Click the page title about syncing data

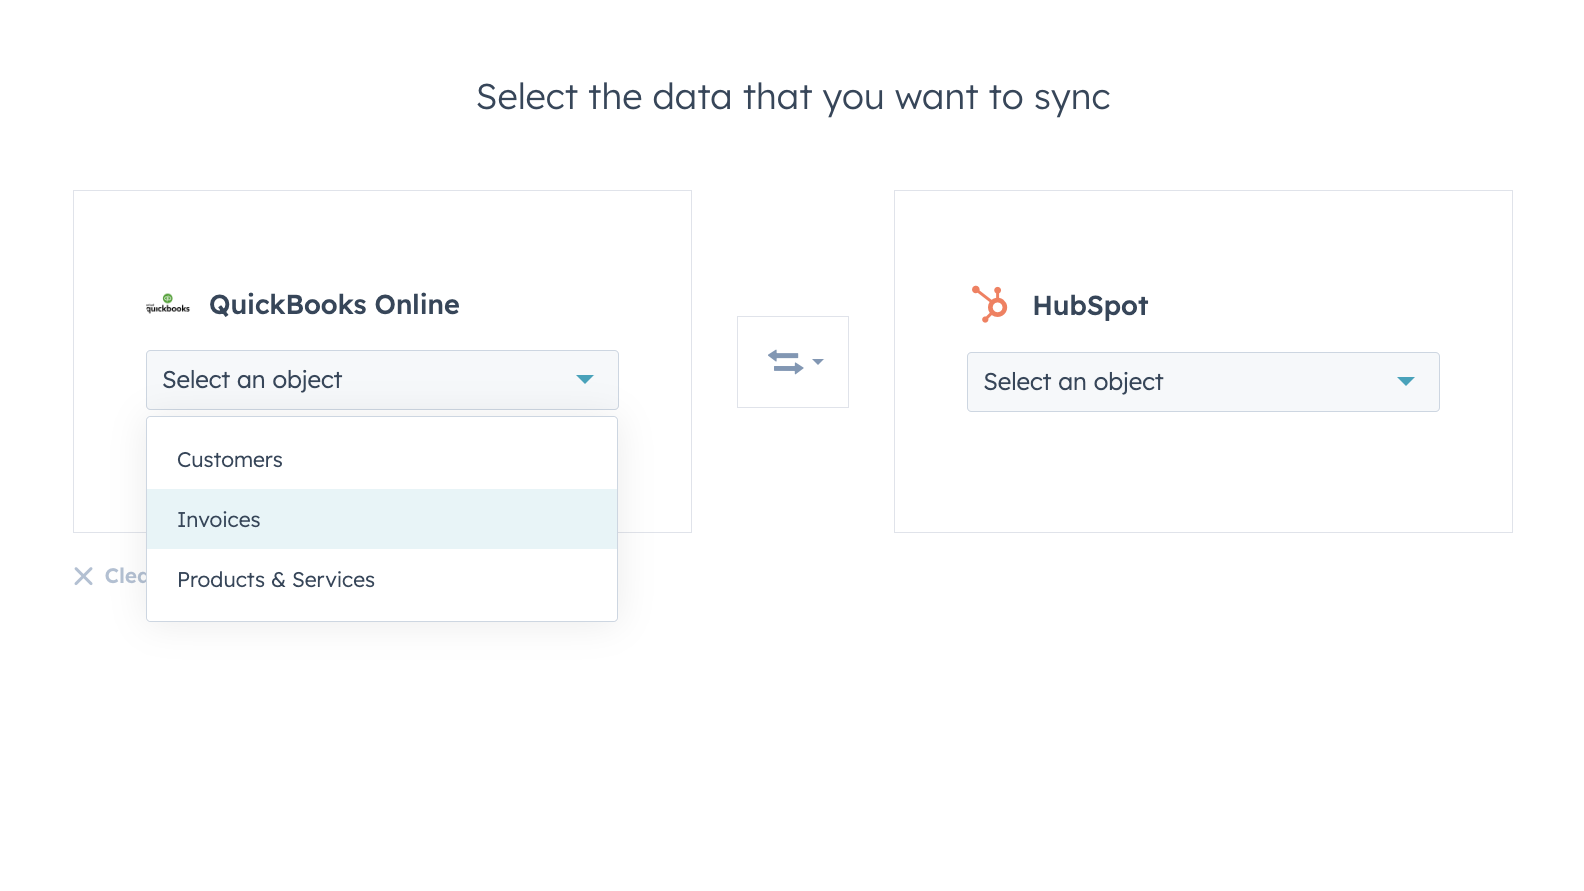tap(793, 97)
